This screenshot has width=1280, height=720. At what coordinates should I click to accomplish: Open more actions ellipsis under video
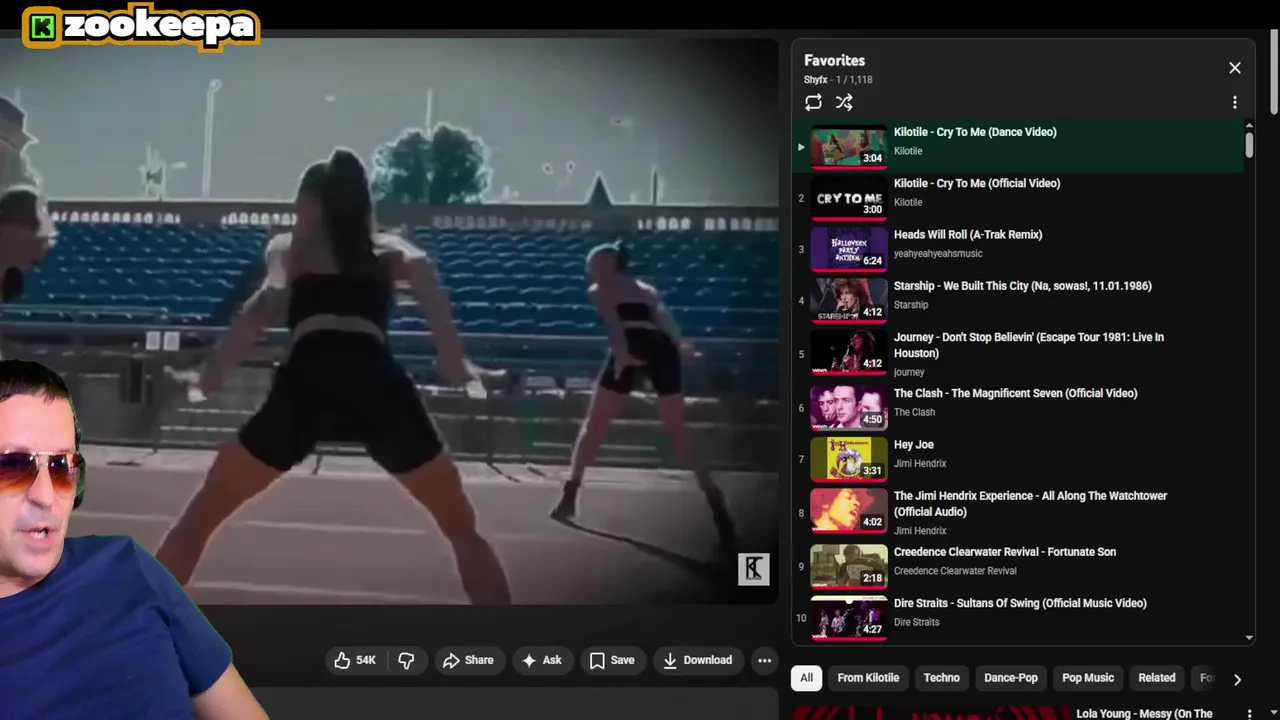coord(764,660)
